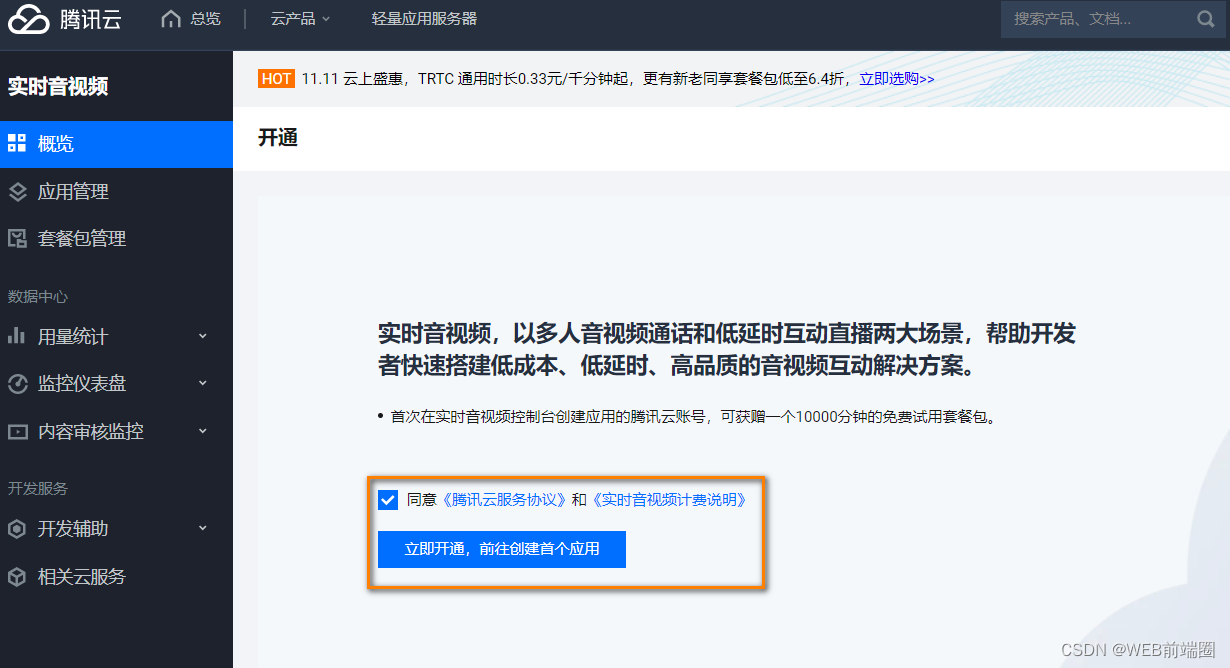Image resolution: width=1230 pixels, height=668 pixels.
Task: Uncheck the agreement checkbox
Action: tap(388, 499)
